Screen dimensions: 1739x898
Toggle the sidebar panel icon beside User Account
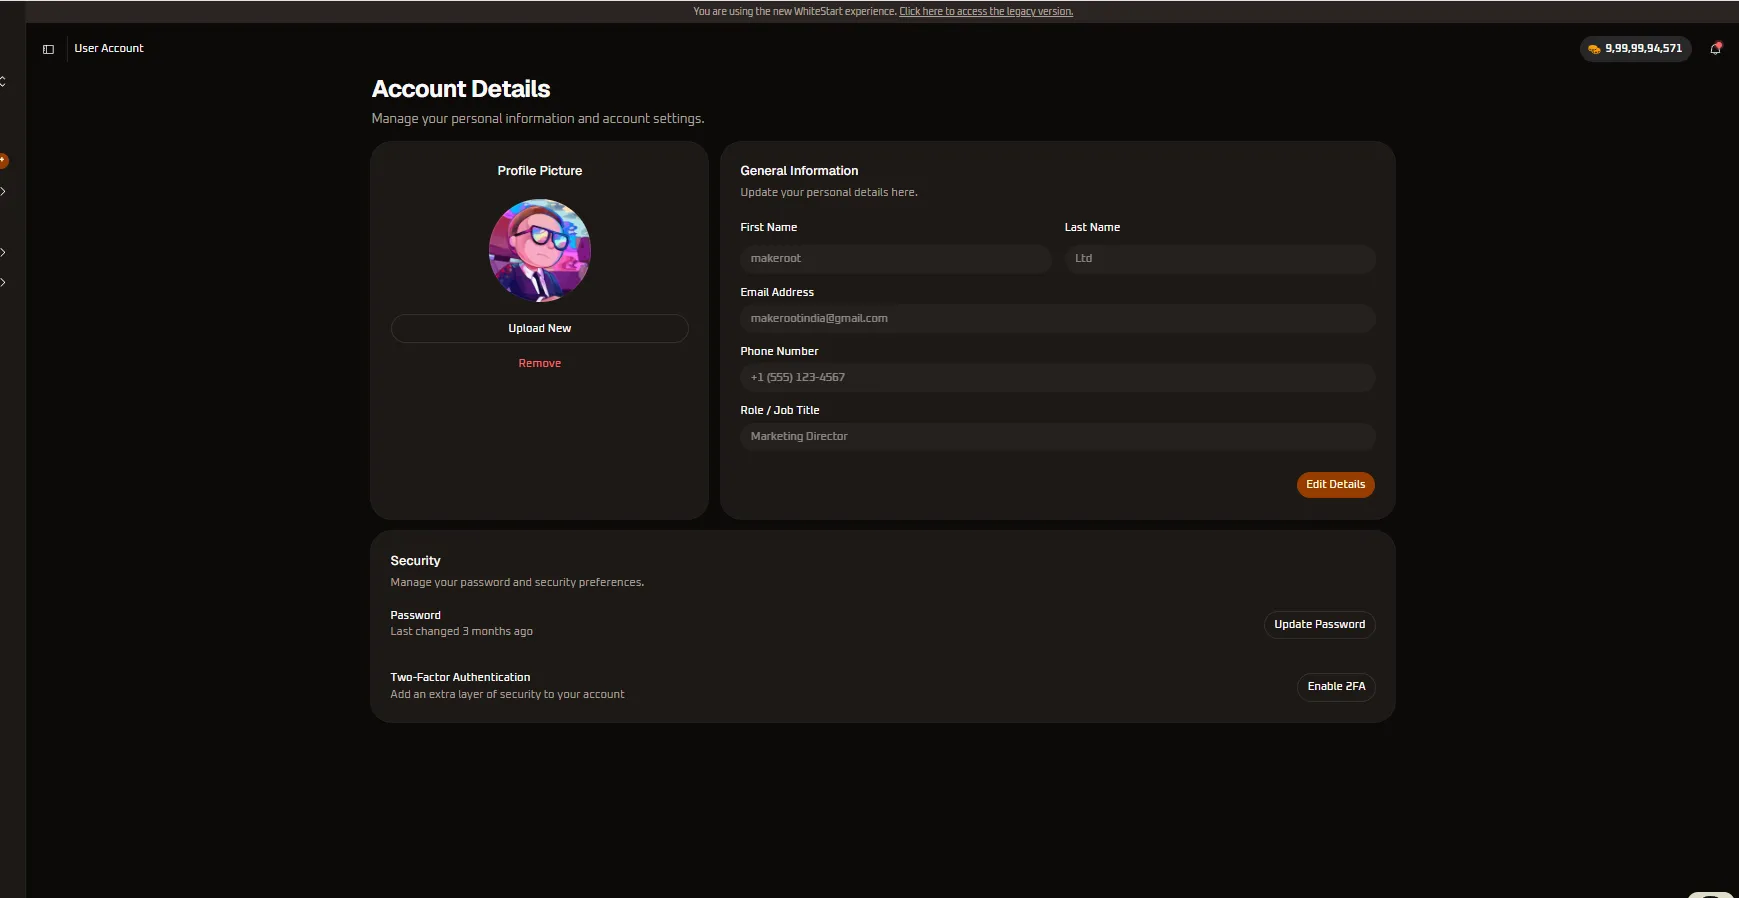pos(48,49)
